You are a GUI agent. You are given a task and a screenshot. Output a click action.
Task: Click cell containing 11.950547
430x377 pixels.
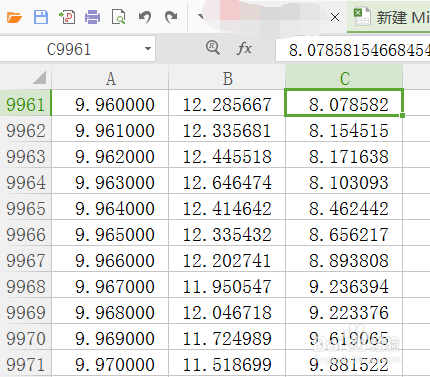pyautogui.click(x=227, y=286)
